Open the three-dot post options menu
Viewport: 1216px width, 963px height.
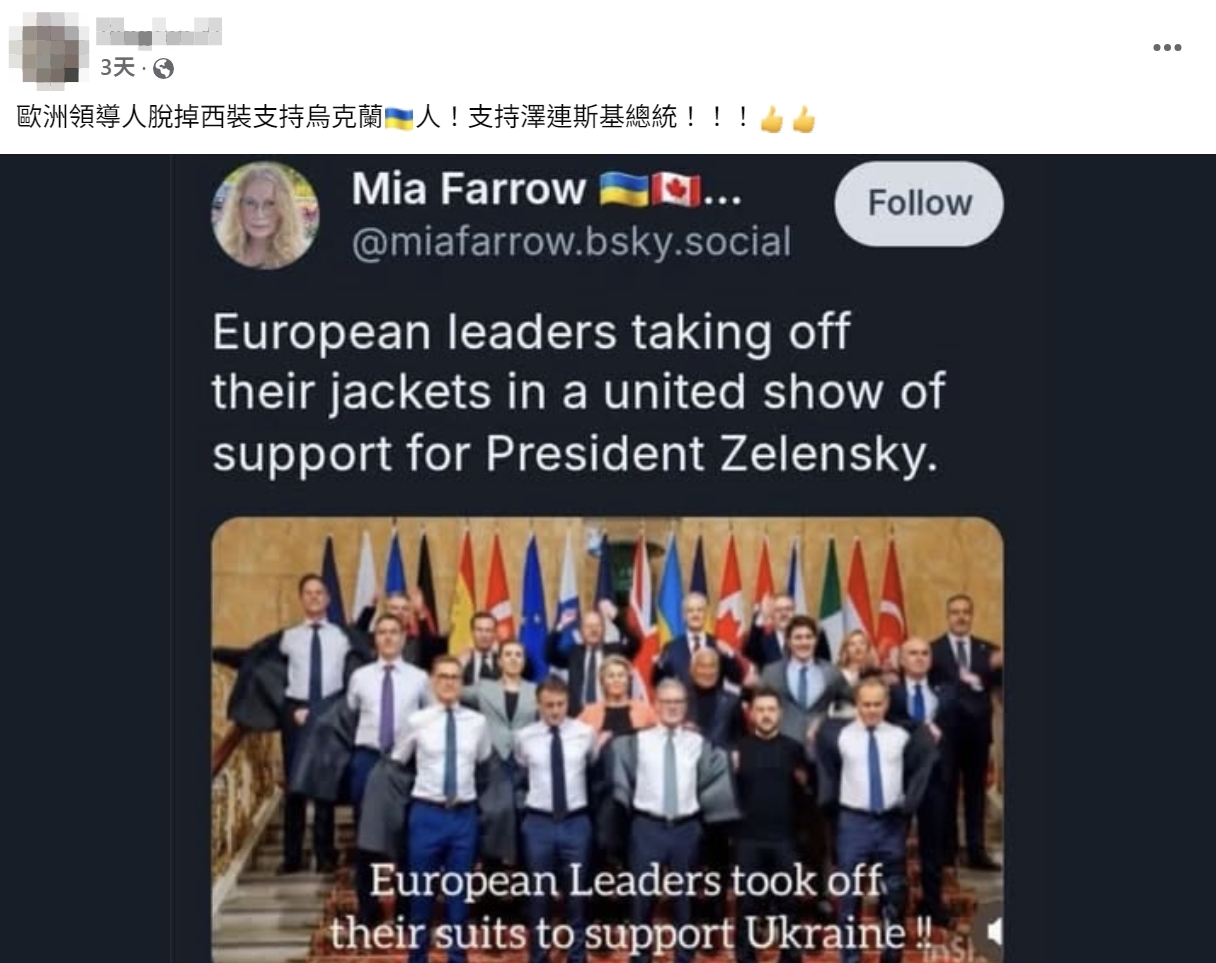click(1167, 47)
